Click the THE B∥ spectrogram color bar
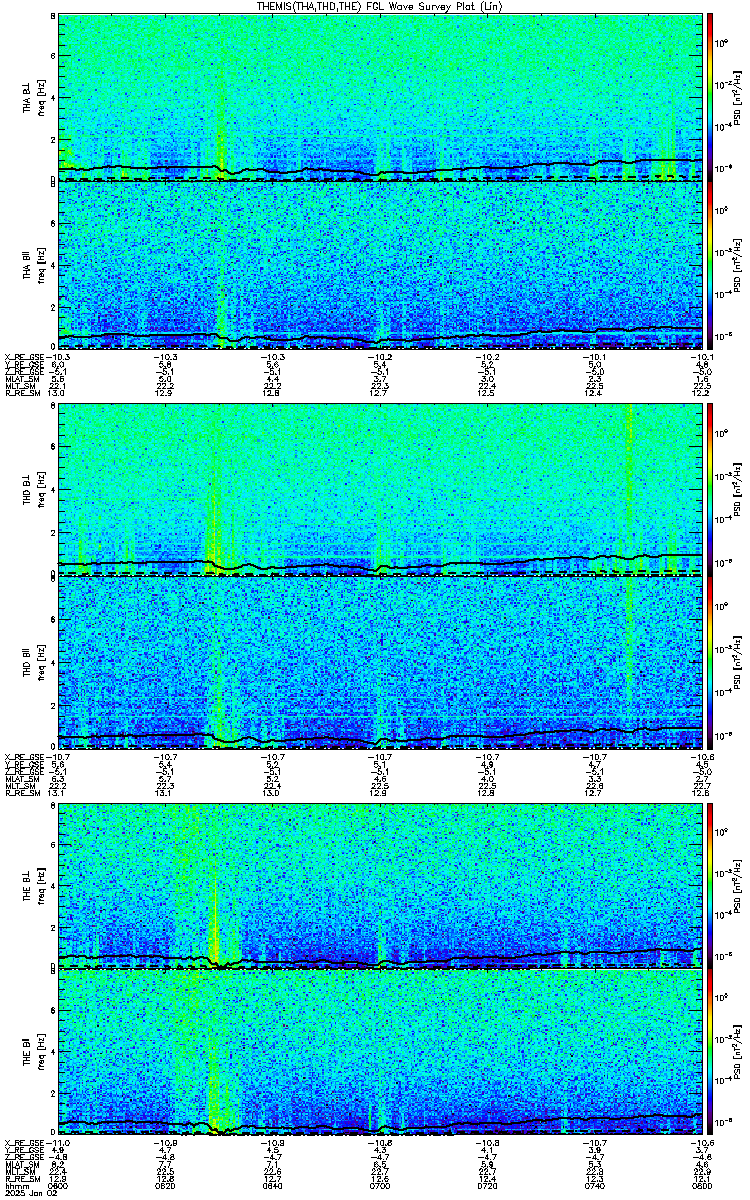The image size is (750, 1200). pyautogui.click(x=710, y=1052)
